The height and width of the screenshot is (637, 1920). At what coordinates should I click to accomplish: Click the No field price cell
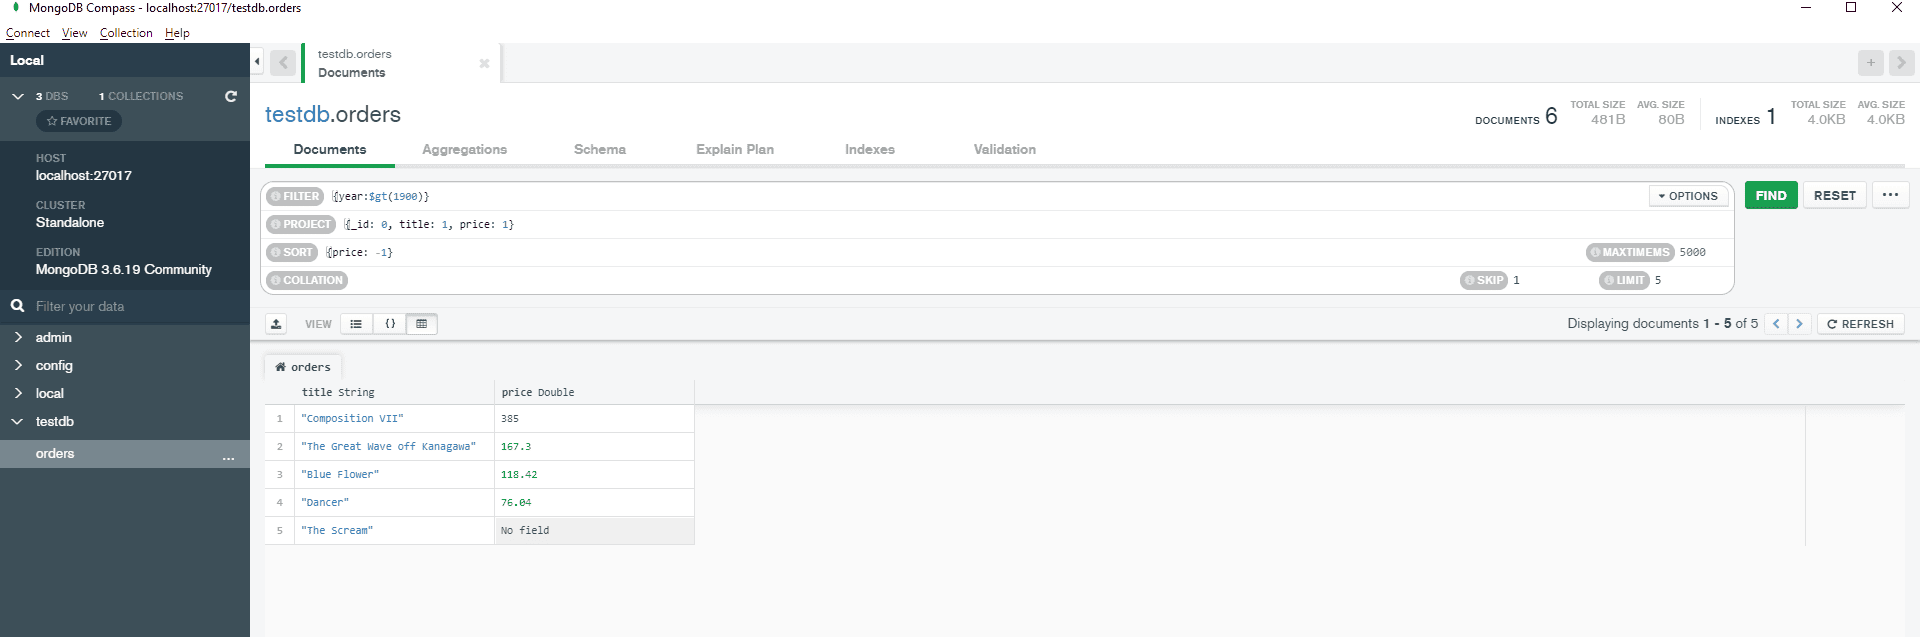click(x=594, y=530)
